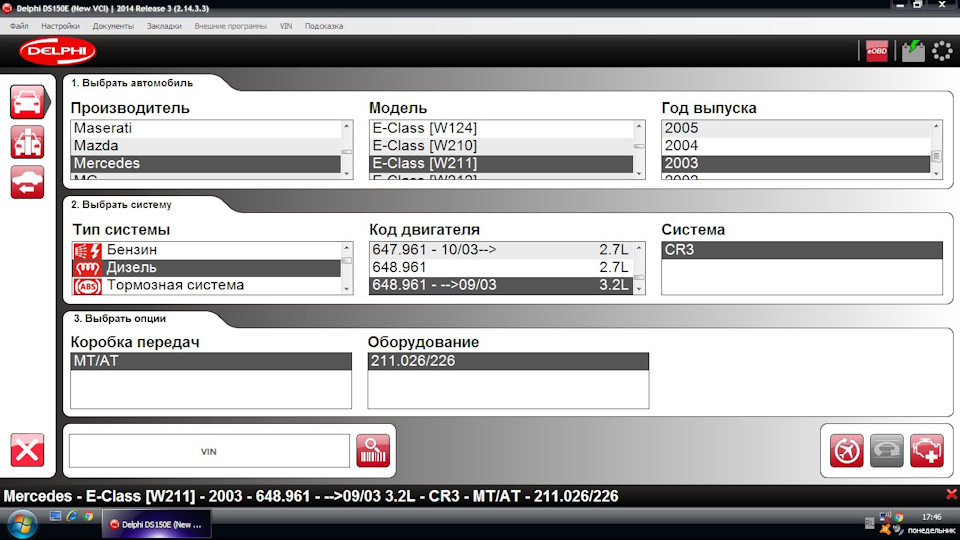This screenshot has width=960, height=540.
Task: Click the year list scroll-up arrow
Action: pos(936,126)
